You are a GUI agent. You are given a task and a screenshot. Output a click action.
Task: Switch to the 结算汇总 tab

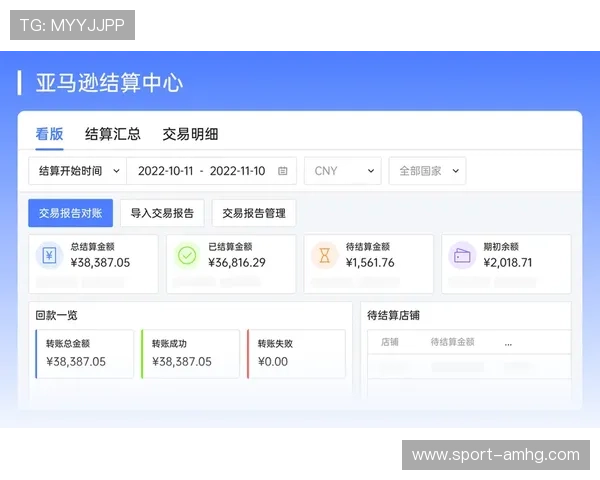(x=112, y=134)
